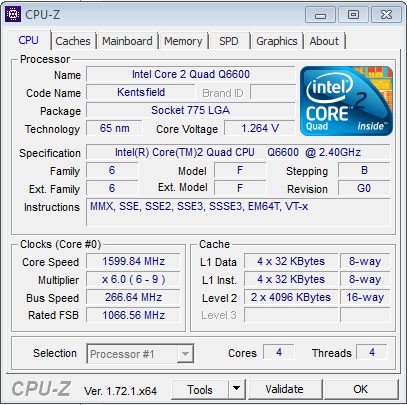Click the Revision value G0

tap(364, 188)
